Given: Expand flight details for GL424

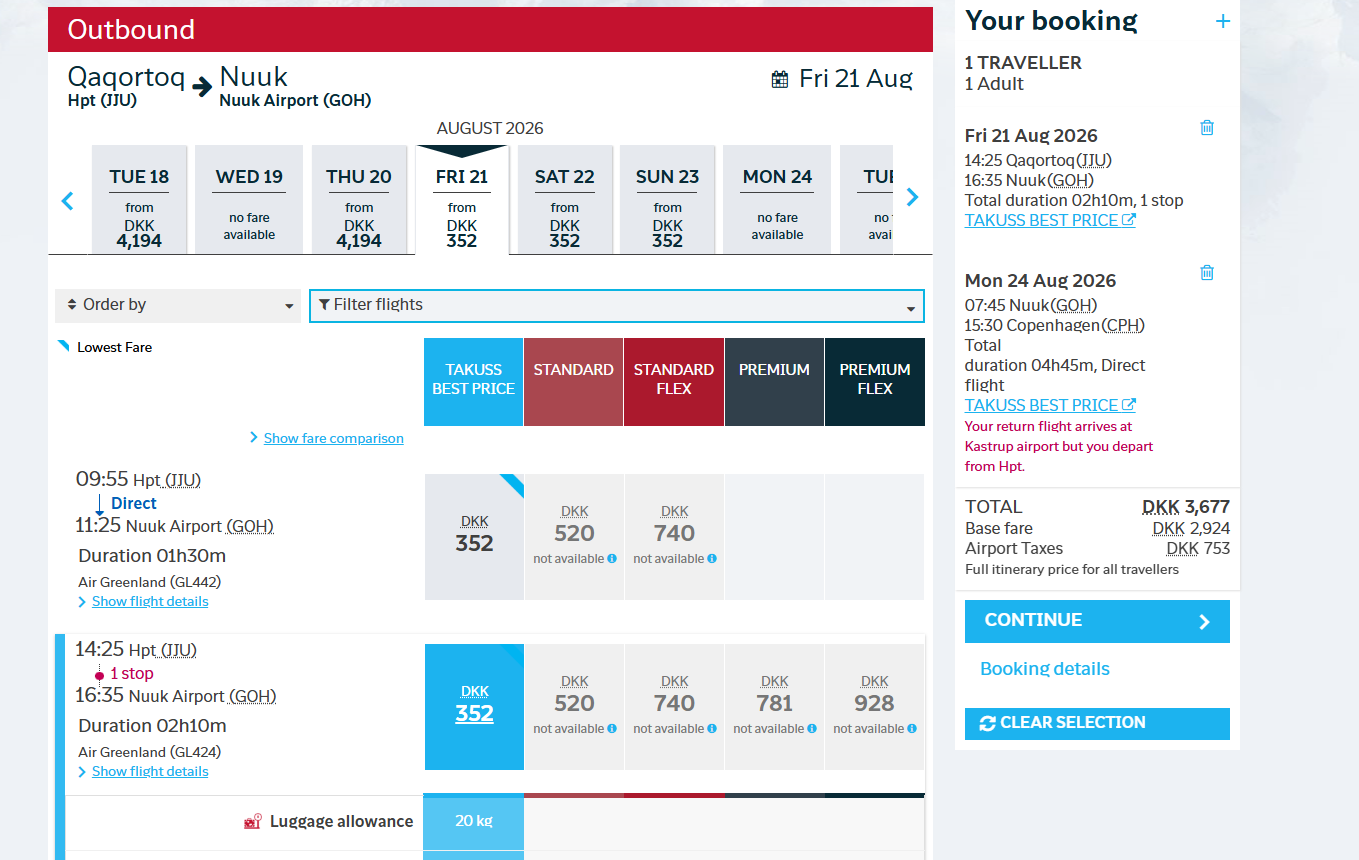Looking at the screenshot, I should [x=150, y=772].
